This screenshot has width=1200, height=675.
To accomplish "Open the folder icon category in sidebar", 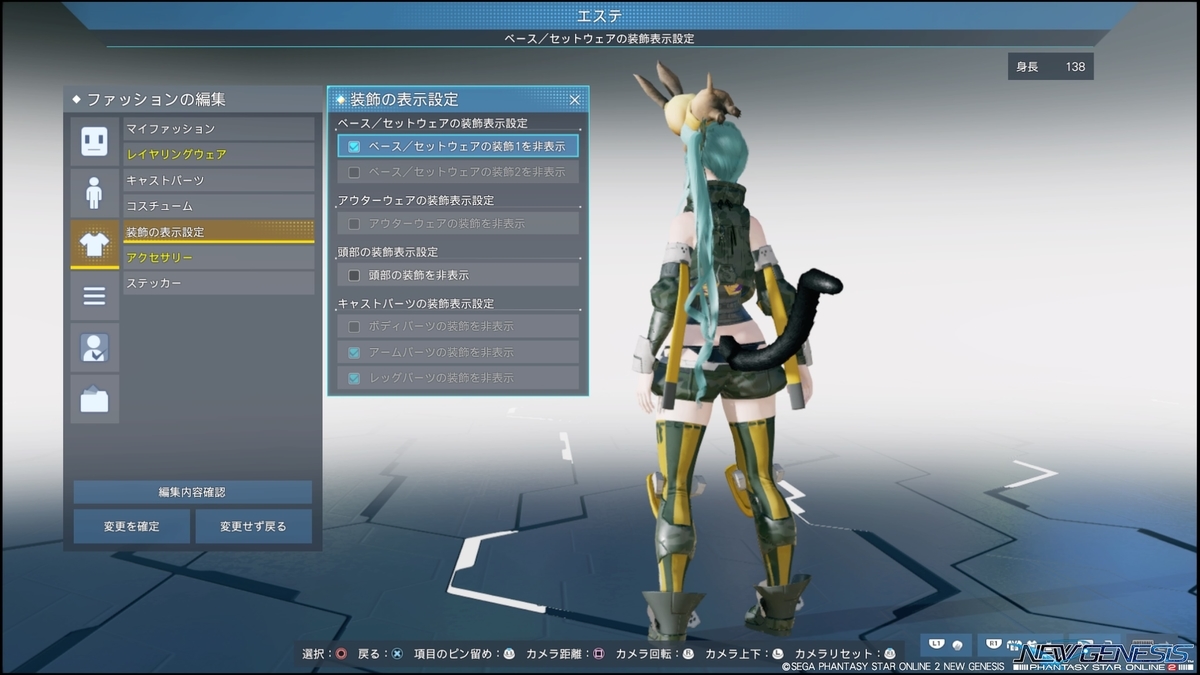I will click(x=94, y=400).
